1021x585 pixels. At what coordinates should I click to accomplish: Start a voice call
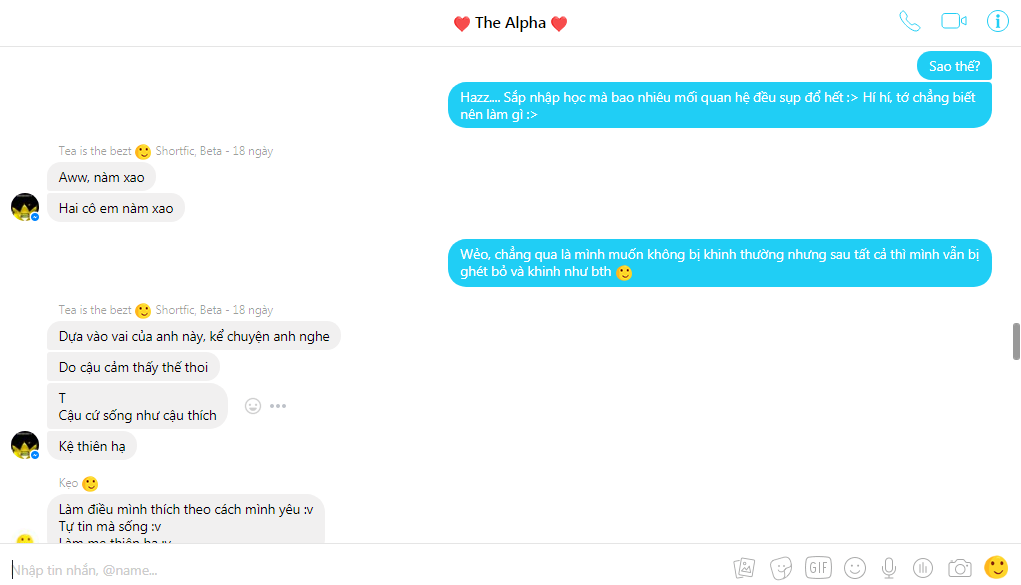[910, 21]
